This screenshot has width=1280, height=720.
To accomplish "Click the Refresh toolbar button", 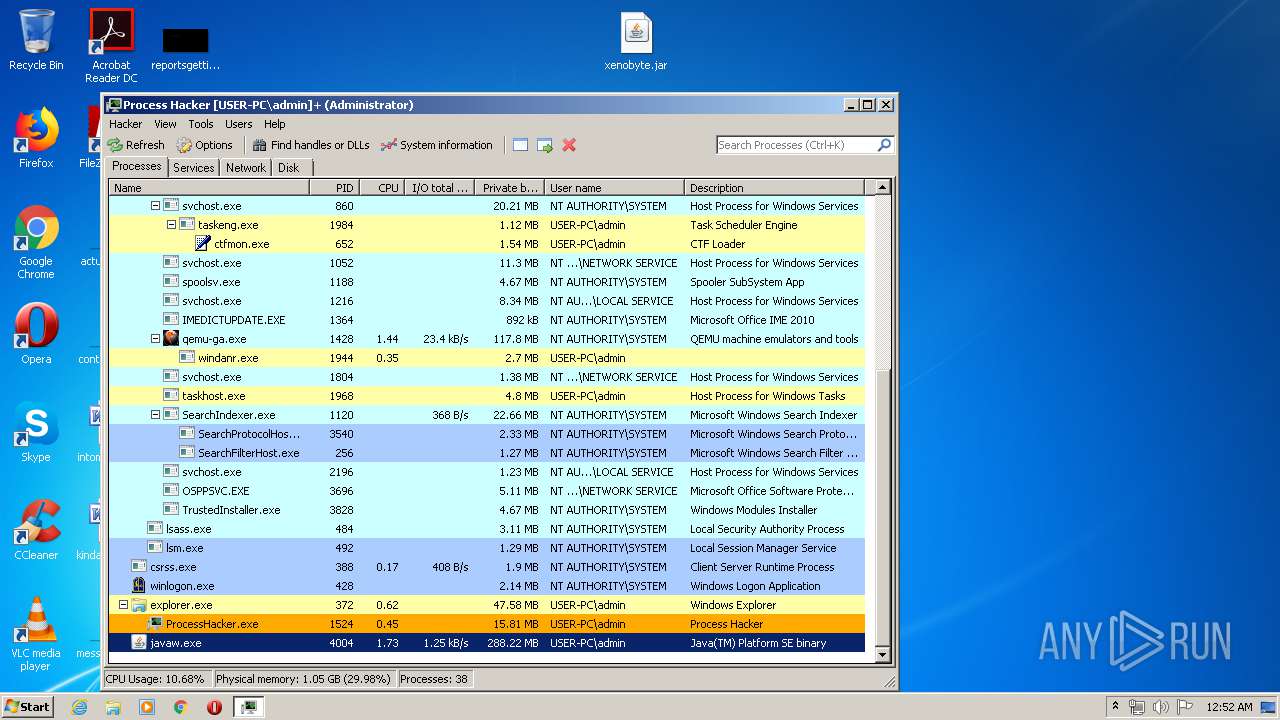I will point(136,145).
